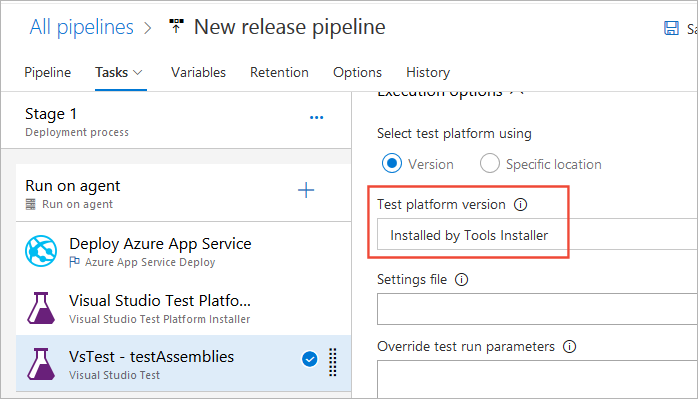Click the Save disk icon
The height and width of the screenshot is (399, 698).
point(671,28)
